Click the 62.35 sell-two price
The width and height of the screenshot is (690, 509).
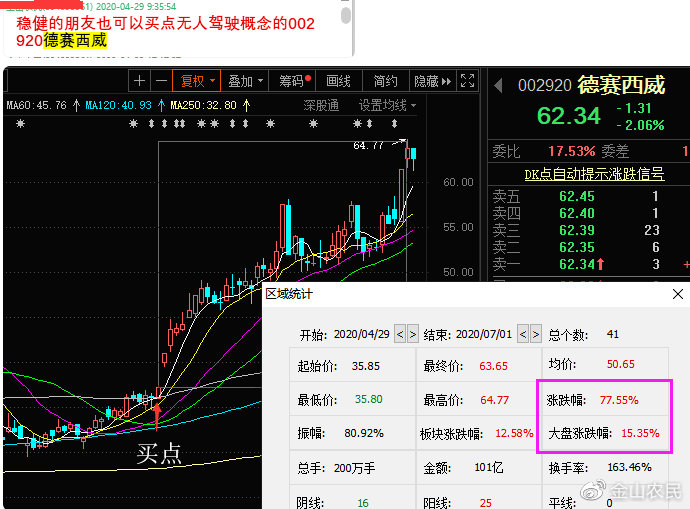tap(576, 247)
